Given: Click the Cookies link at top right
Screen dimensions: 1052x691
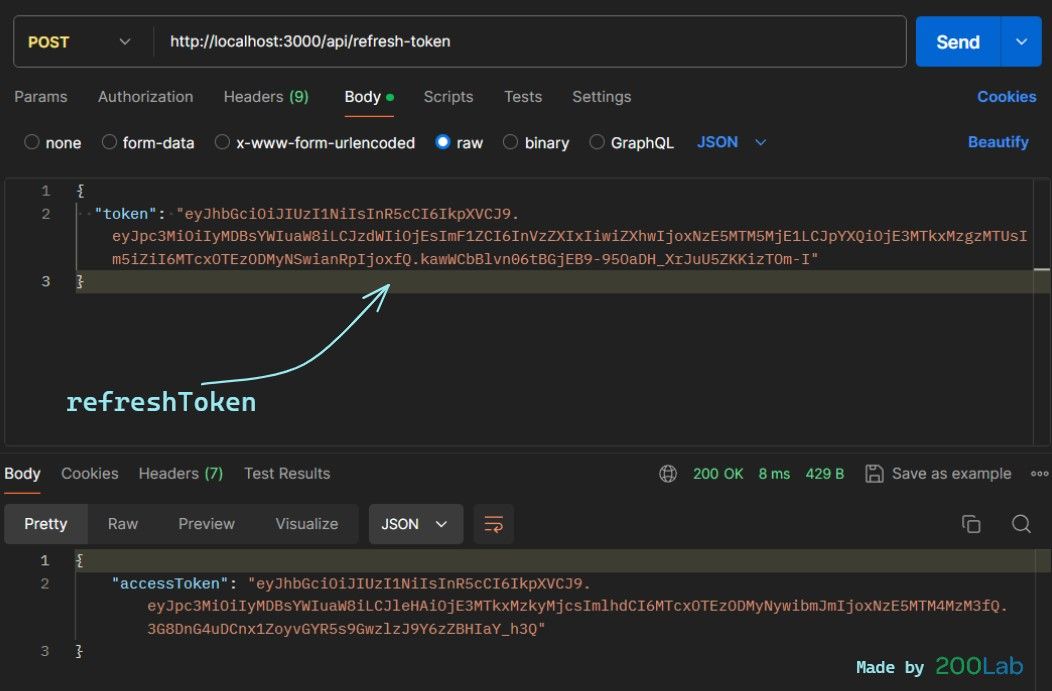Looking at the screenshot, I should click(1006, 97).
